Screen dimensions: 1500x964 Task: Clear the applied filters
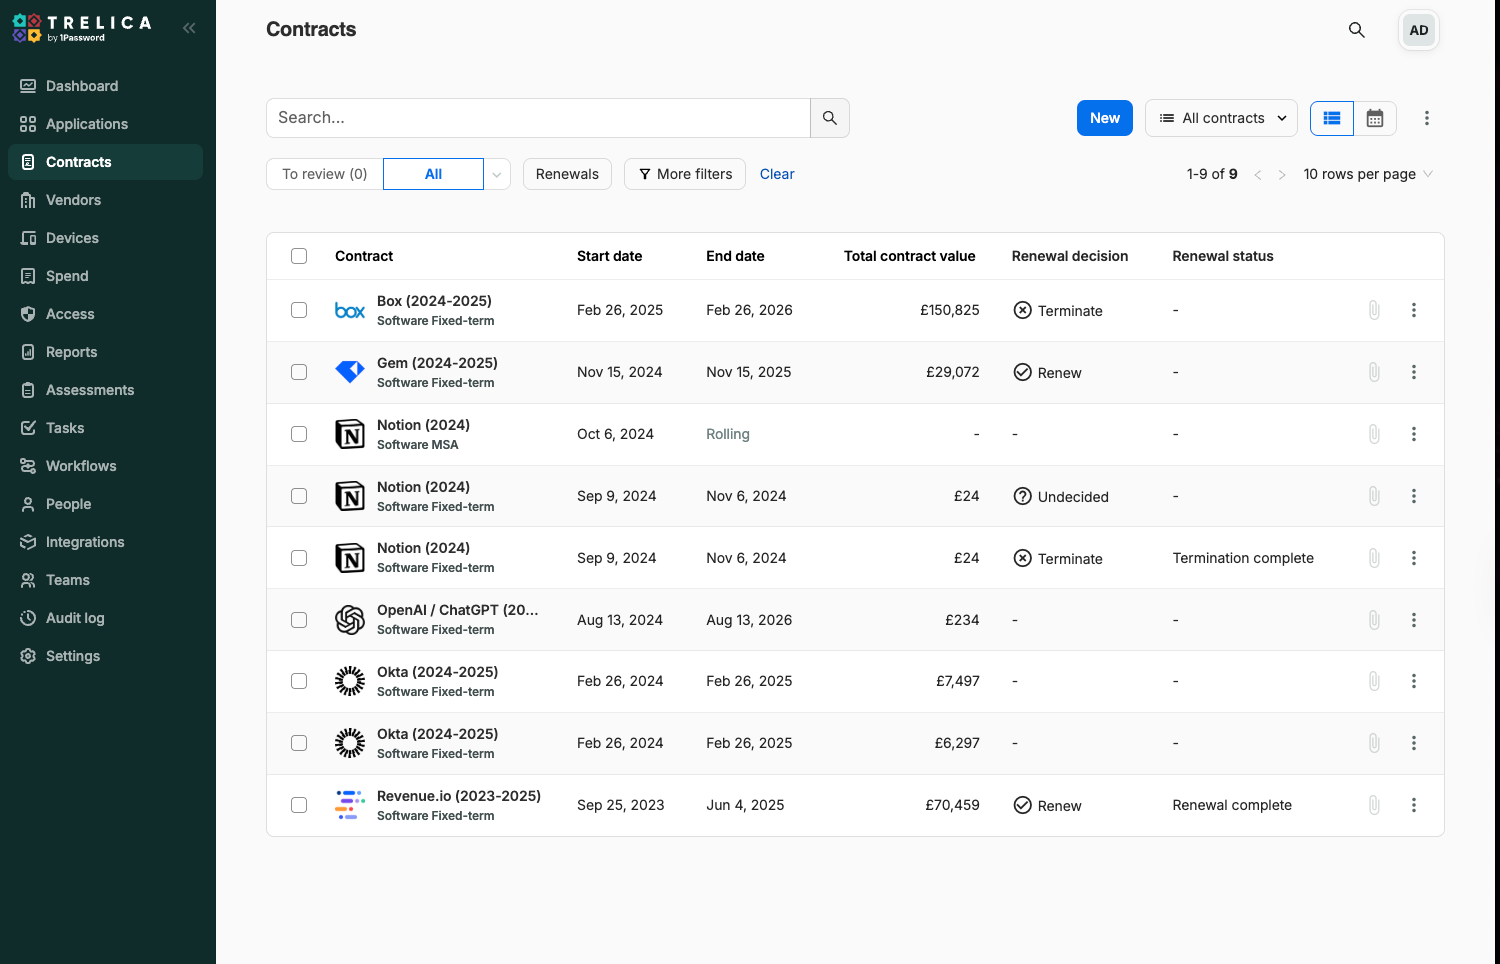[776, 174]
